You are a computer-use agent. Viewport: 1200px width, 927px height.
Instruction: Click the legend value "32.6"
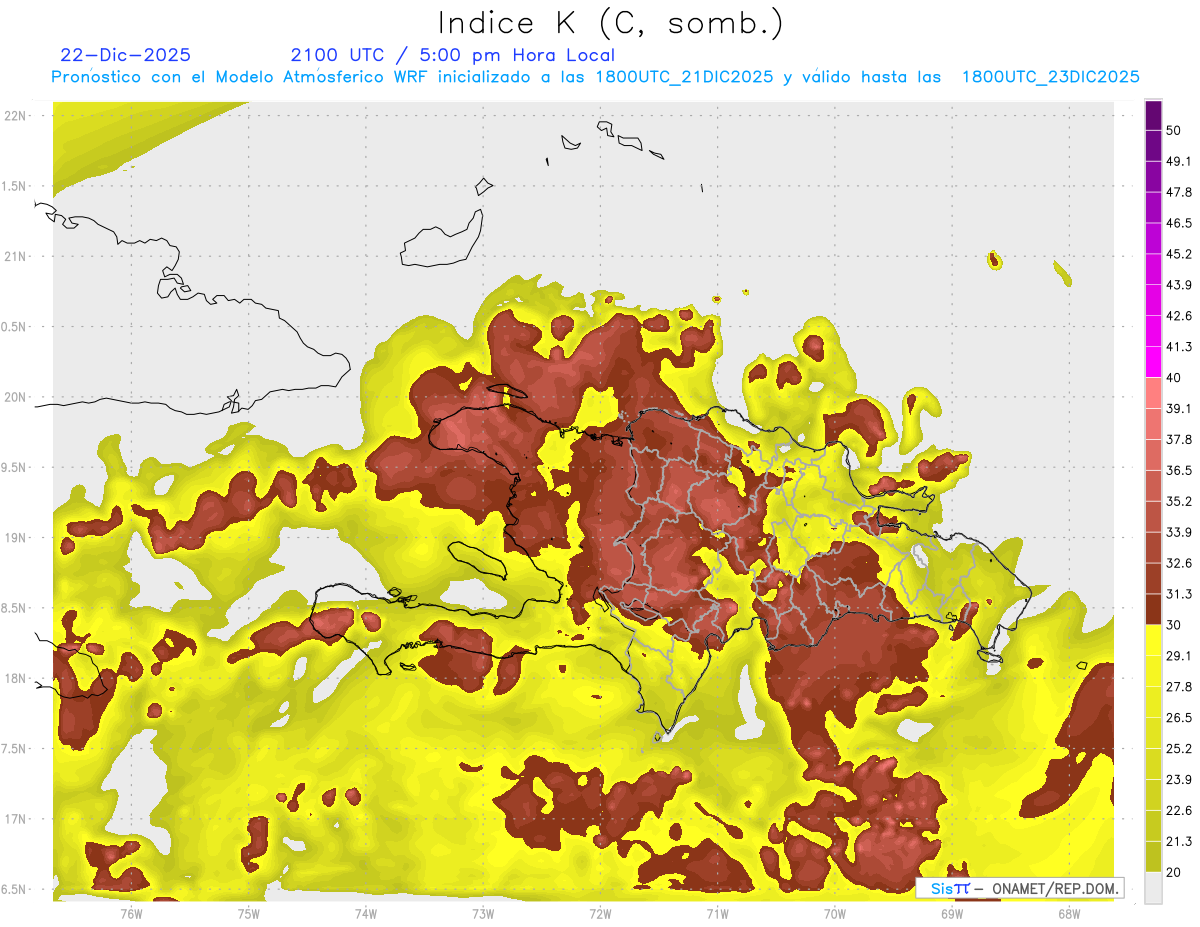tap(1179, 563)
